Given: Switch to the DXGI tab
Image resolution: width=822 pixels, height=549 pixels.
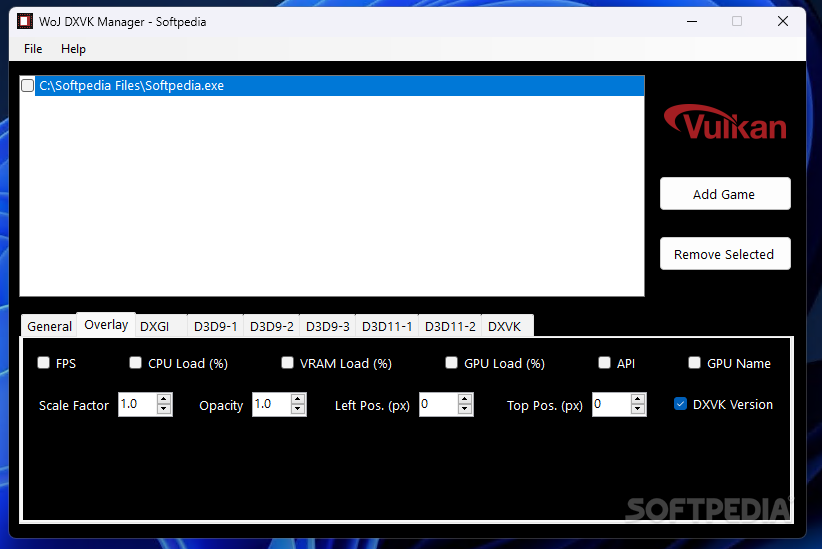Looking at the screenshot, I should click(161, 326).
